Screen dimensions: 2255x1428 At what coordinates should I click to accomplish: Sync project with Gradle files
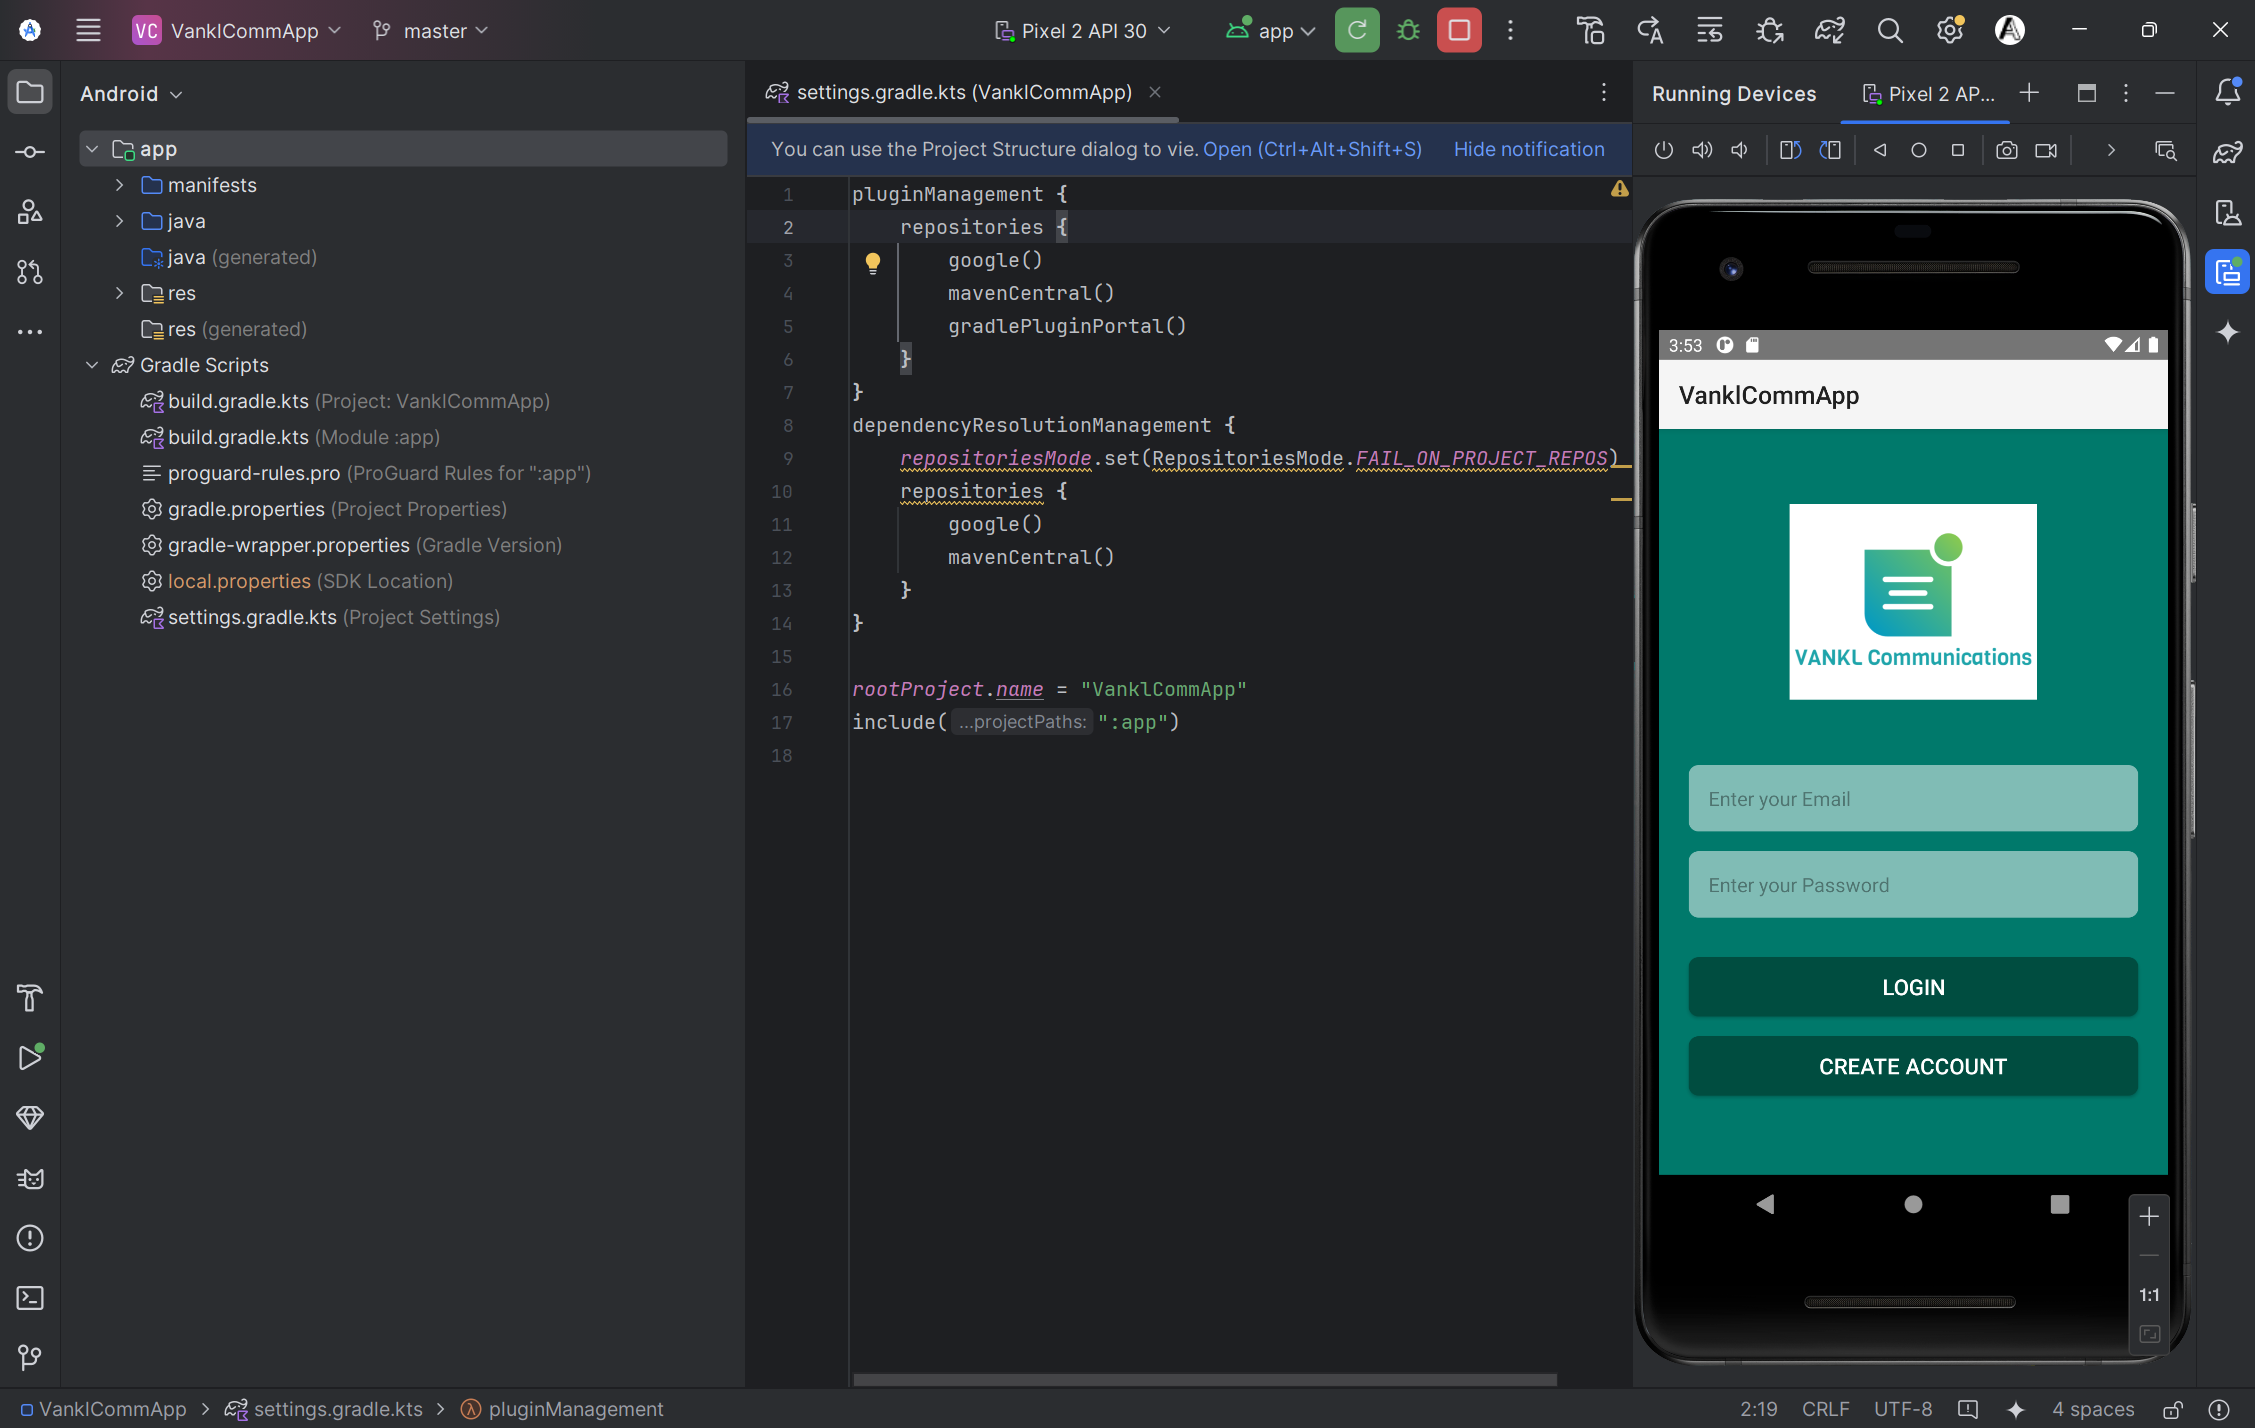1829,30
